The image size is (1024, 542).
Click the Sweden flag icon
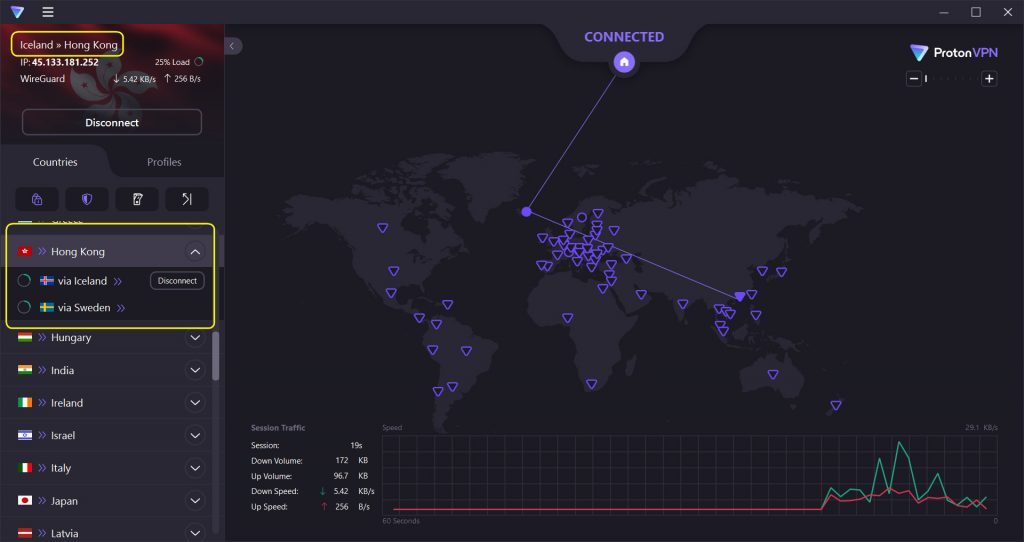click(47, 308)
